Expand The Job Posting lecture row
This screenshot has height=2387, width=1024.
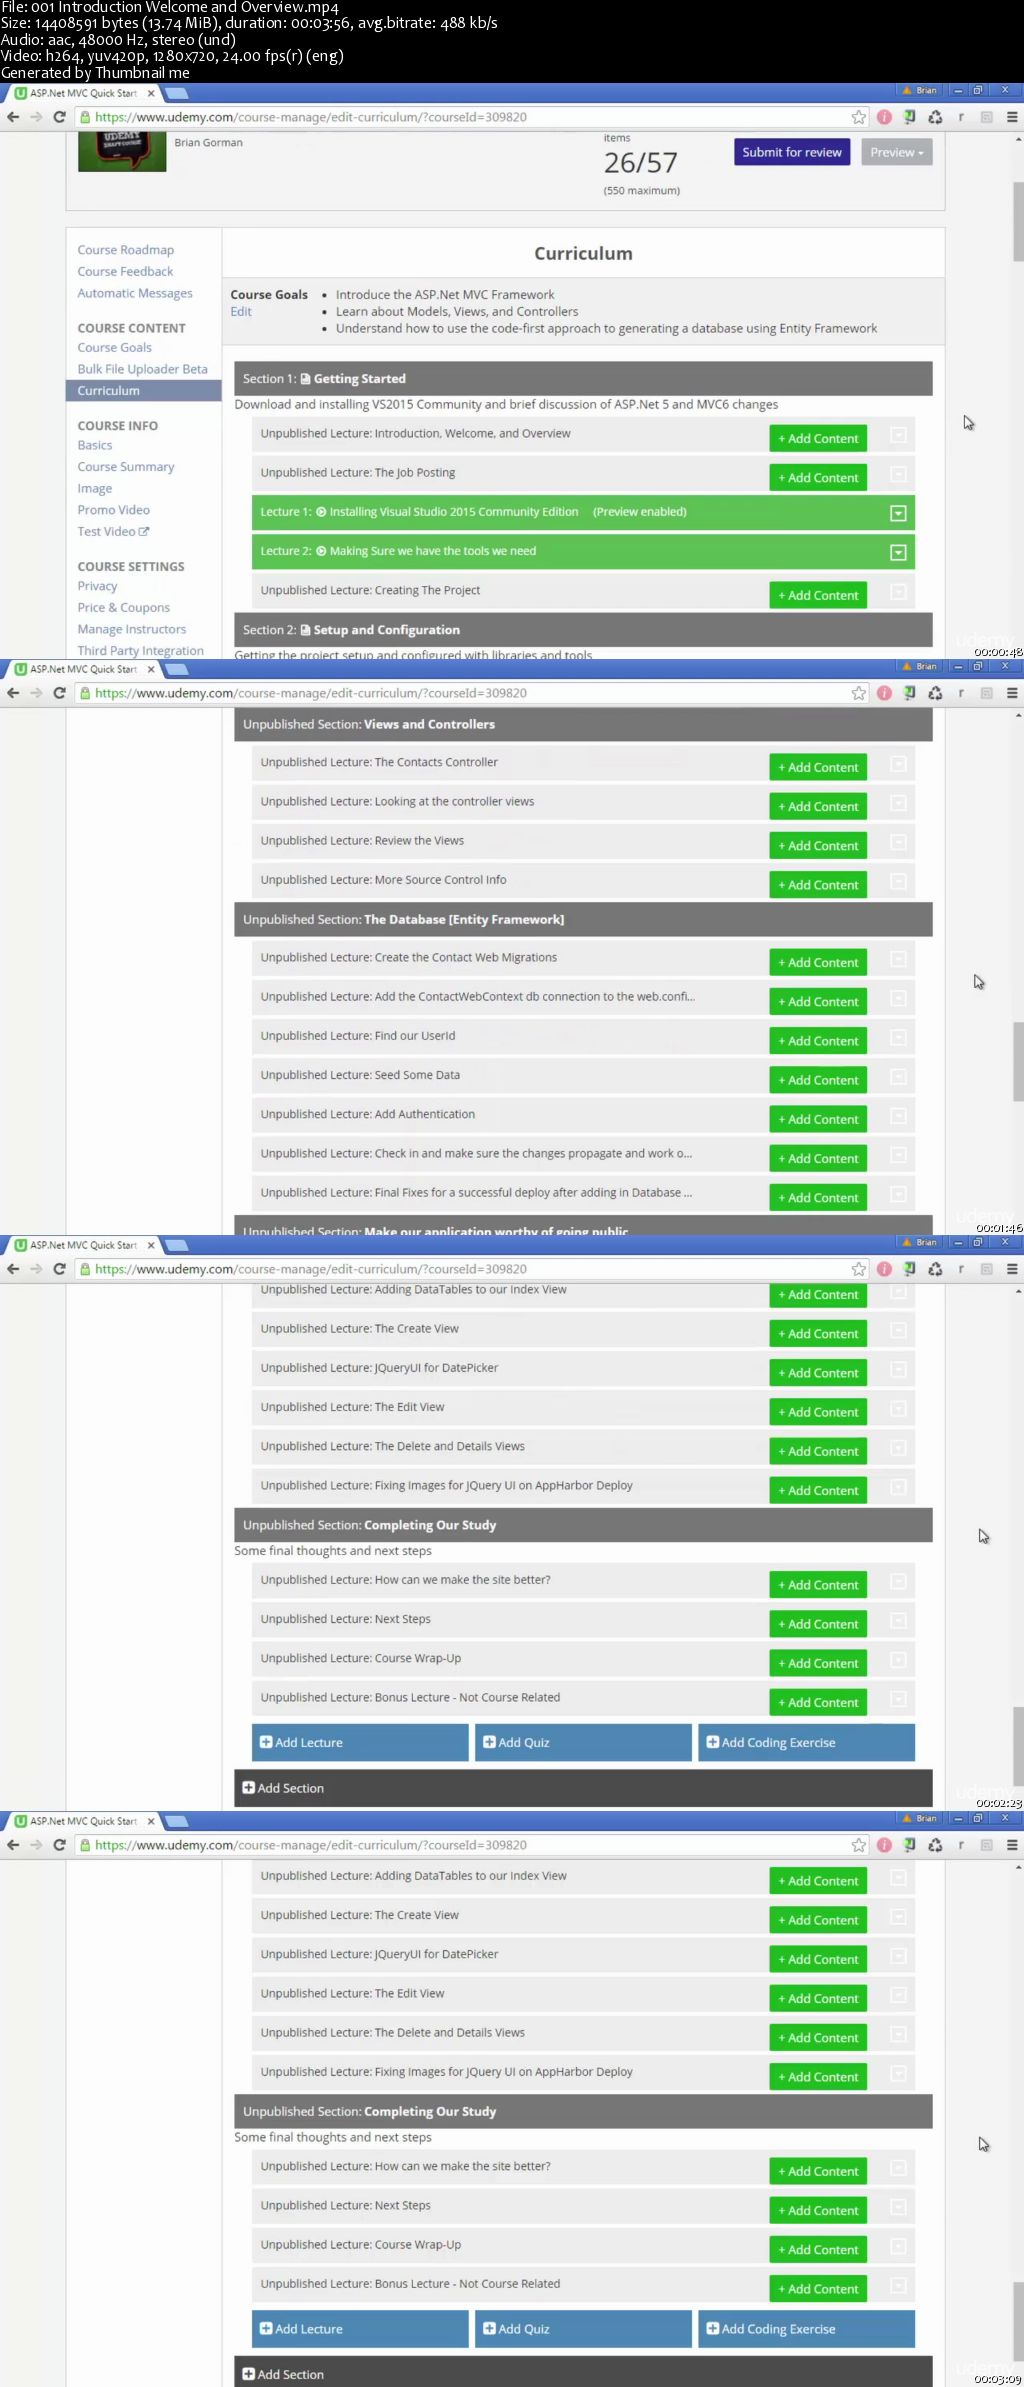click(x=898, y=474)
